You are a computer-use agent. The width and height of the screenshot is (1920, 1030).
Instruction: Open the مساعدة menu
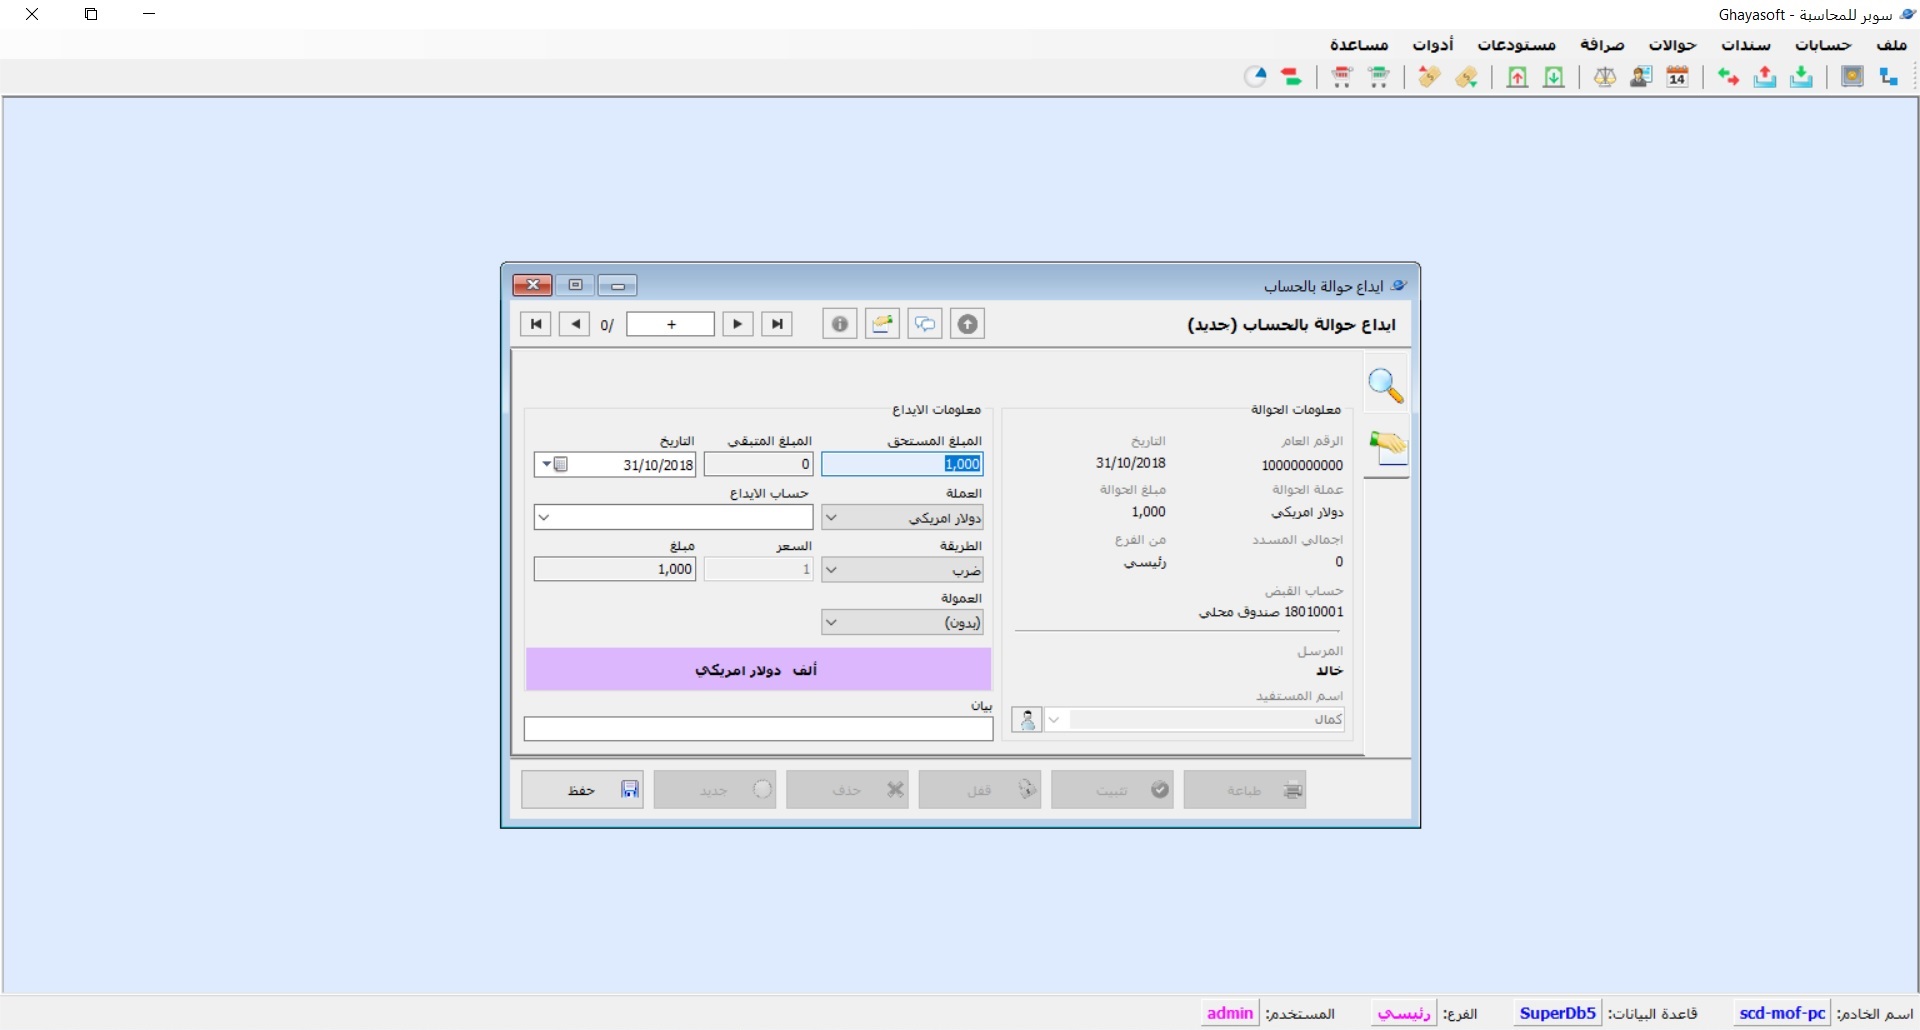(1359, 45)
